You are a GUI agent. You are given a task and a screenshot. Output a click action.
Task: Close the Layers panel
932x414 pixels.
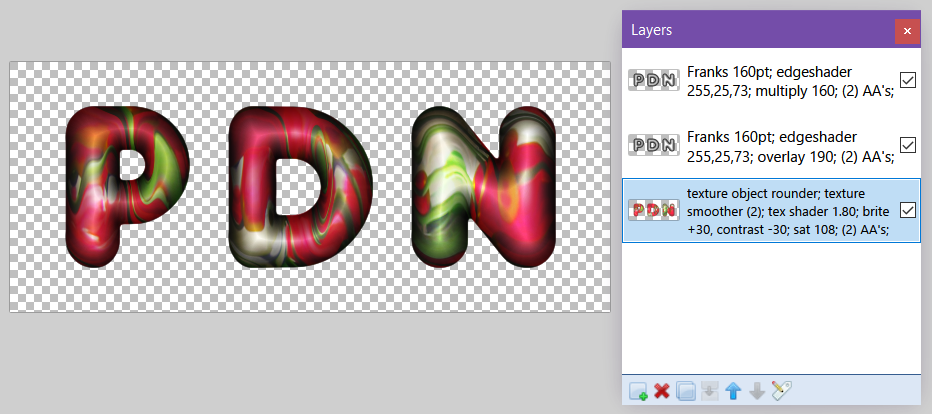907,31
